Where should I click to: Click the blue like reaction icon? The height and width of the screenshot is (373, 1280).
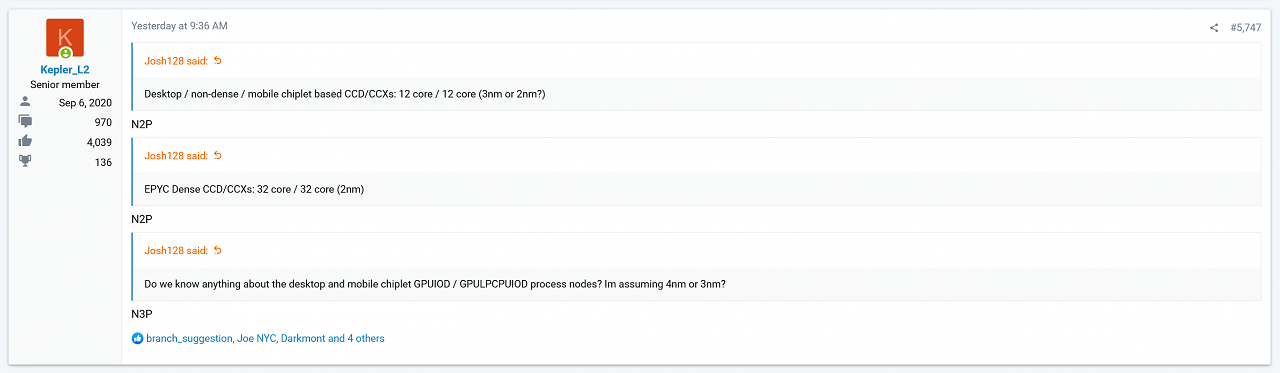point(138,338)
